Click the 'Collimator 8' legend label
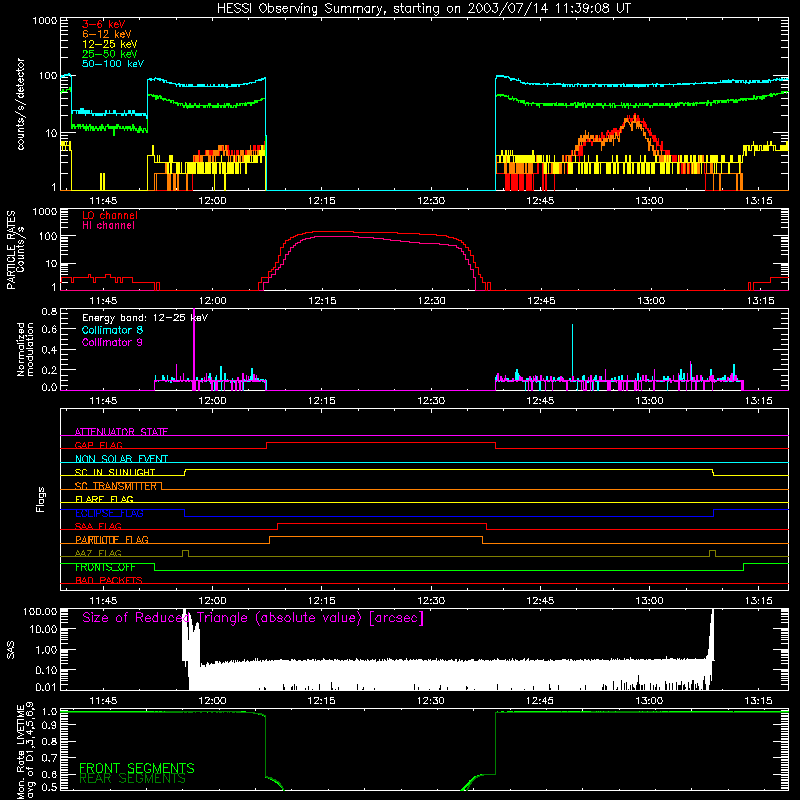This screenshot has height=800, width=800. 112,330
